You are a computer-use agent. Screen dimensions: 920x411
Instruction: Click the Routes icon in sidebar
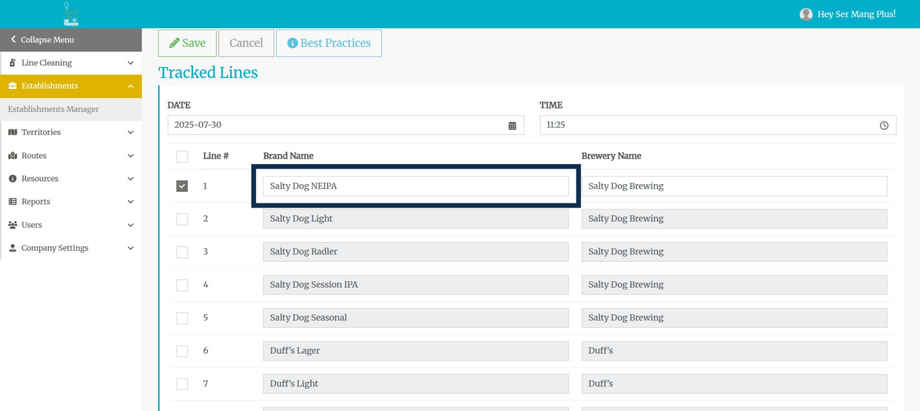click(12, 156)
